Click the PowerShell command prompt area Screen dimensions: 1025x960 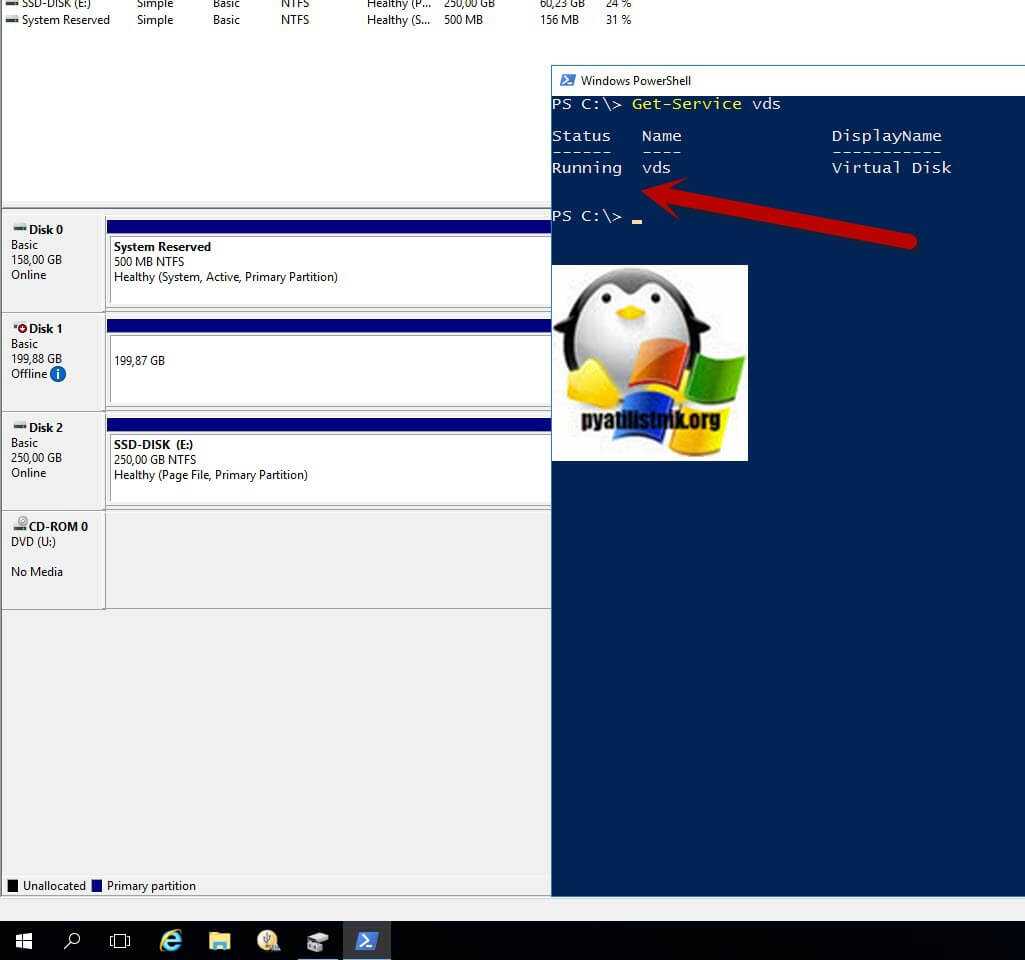coord(637,216)
